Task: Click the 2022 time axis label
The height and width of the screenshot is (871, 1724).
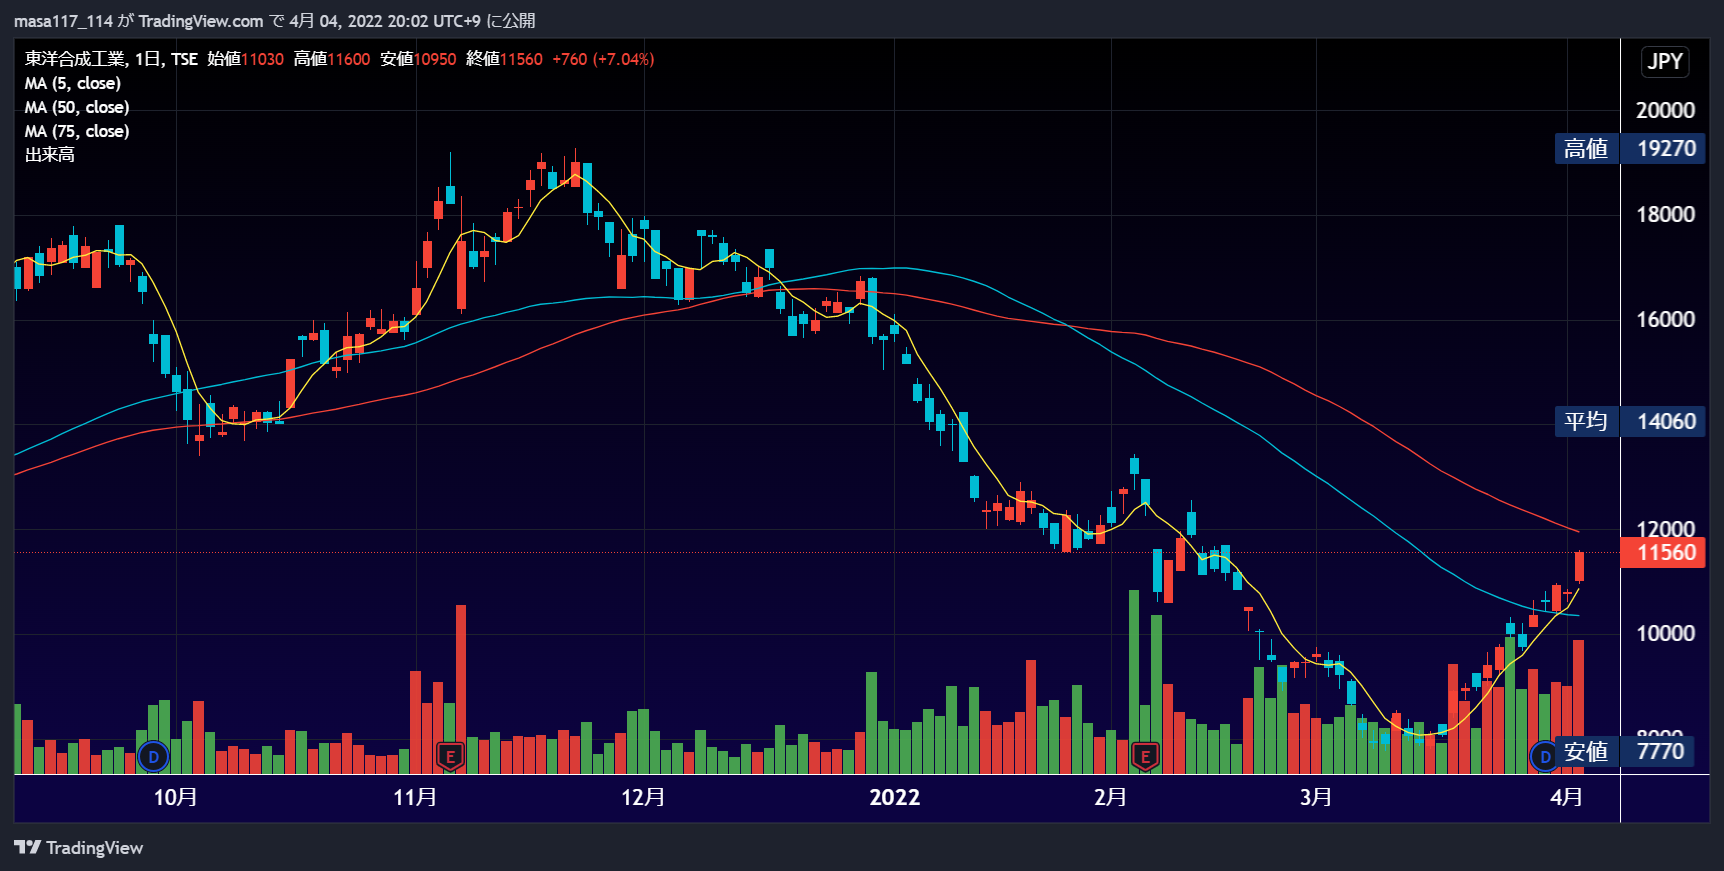Action: [x=894, y=797]
